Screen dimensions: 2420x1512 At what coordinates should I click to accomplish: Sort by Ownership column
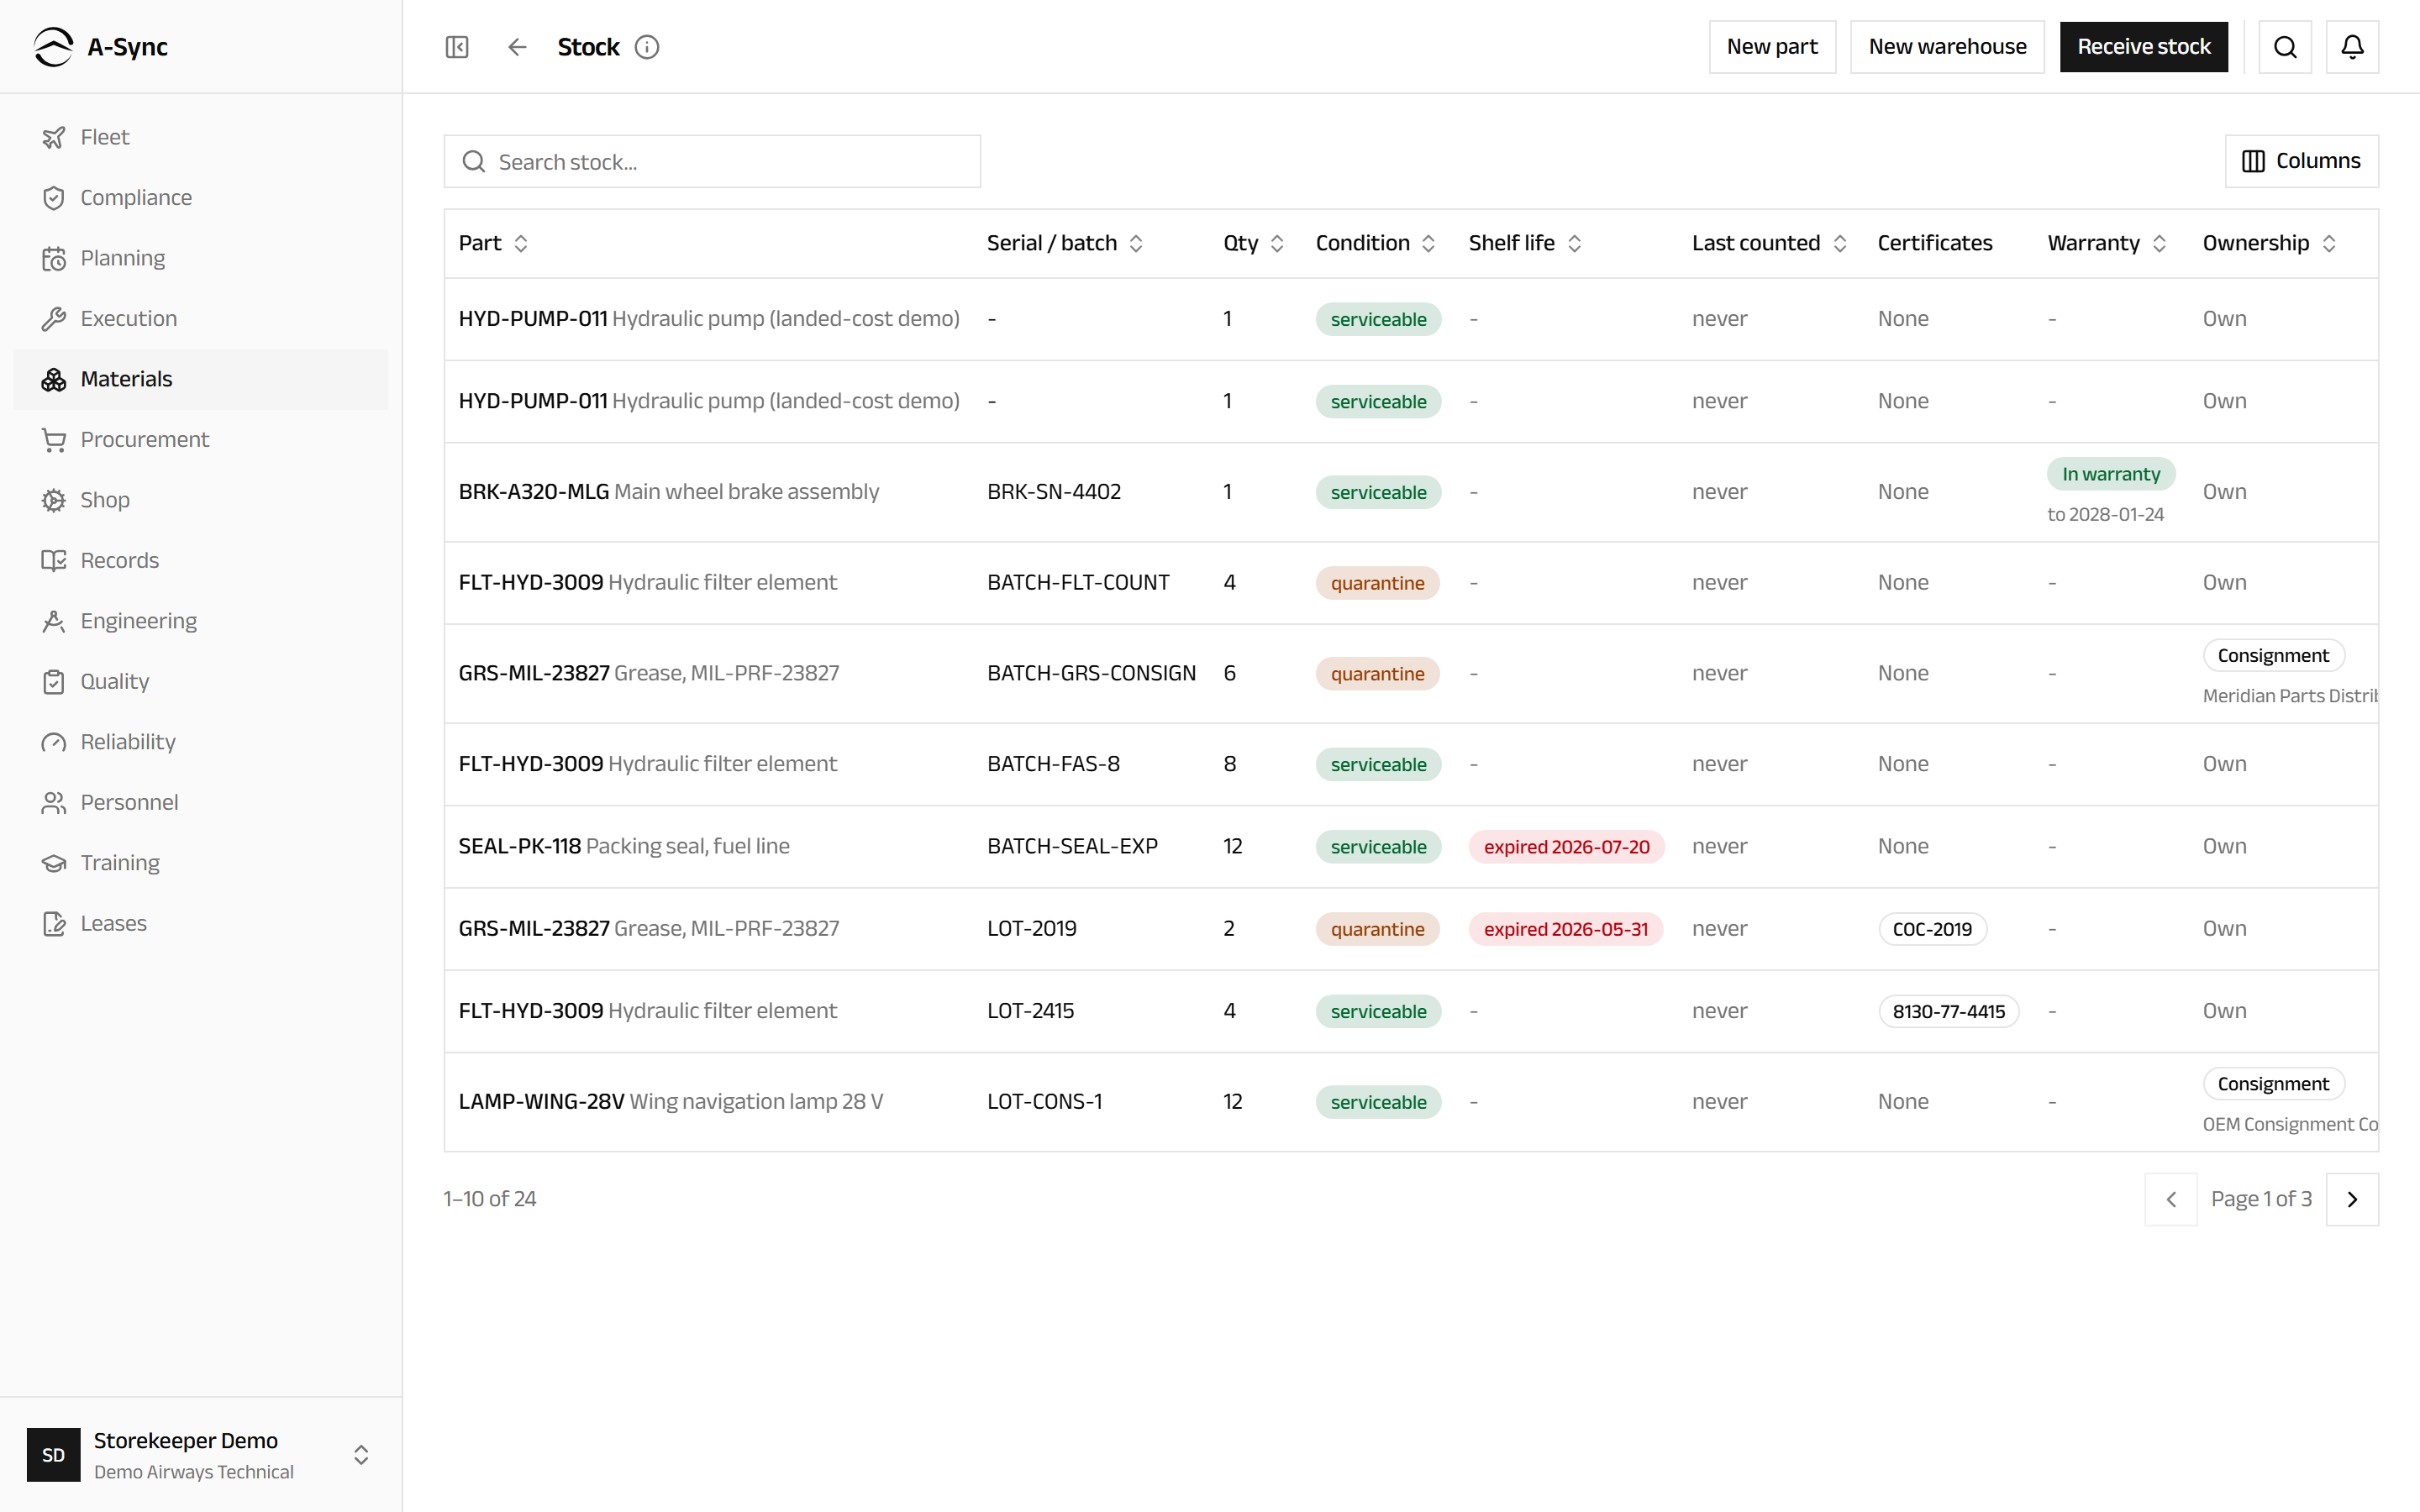pos(2269,243)
